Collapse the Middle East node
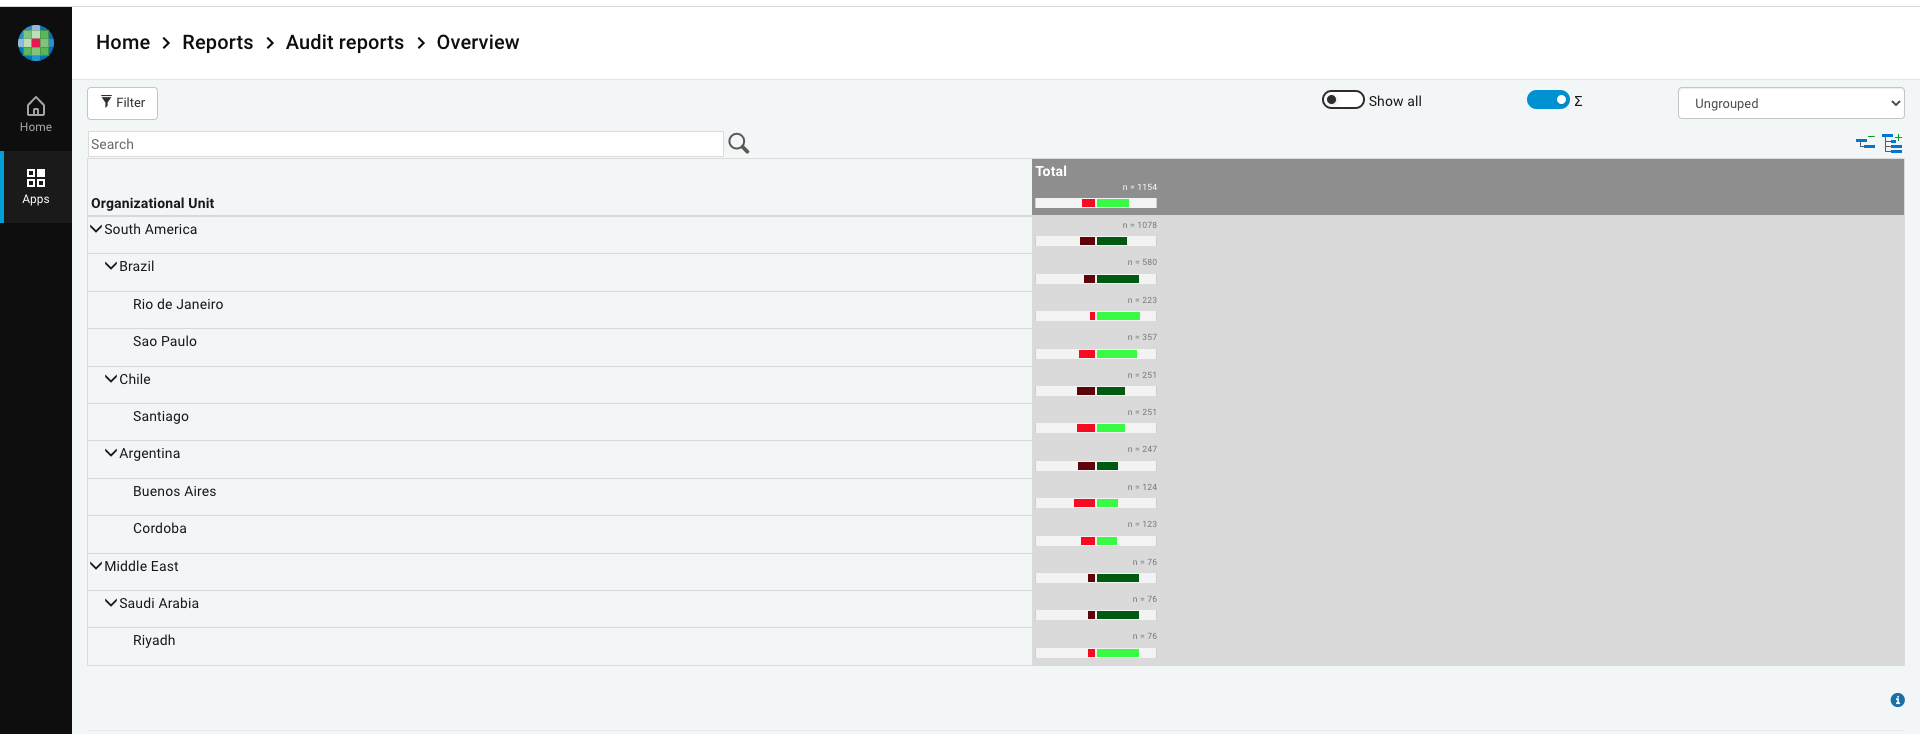This screenshot has width=1920, height=734. [96, 566]
